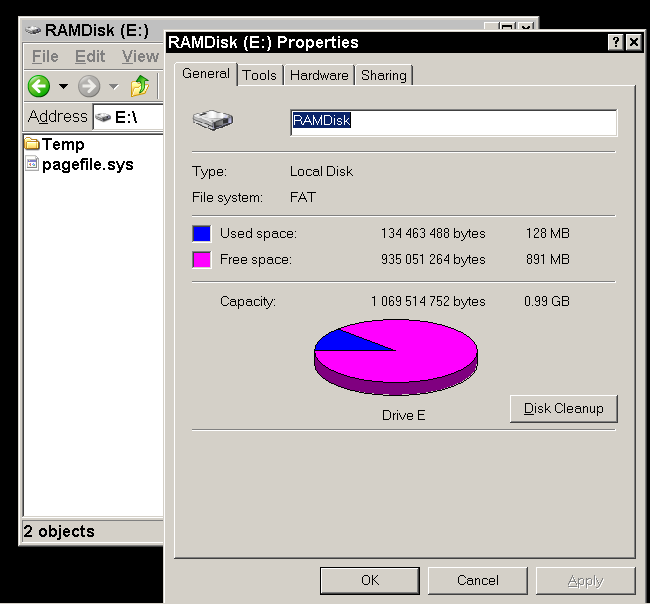Click the blue Used space swatch
The width and height of the screenshot is (650, 605).
coord(201,234)
